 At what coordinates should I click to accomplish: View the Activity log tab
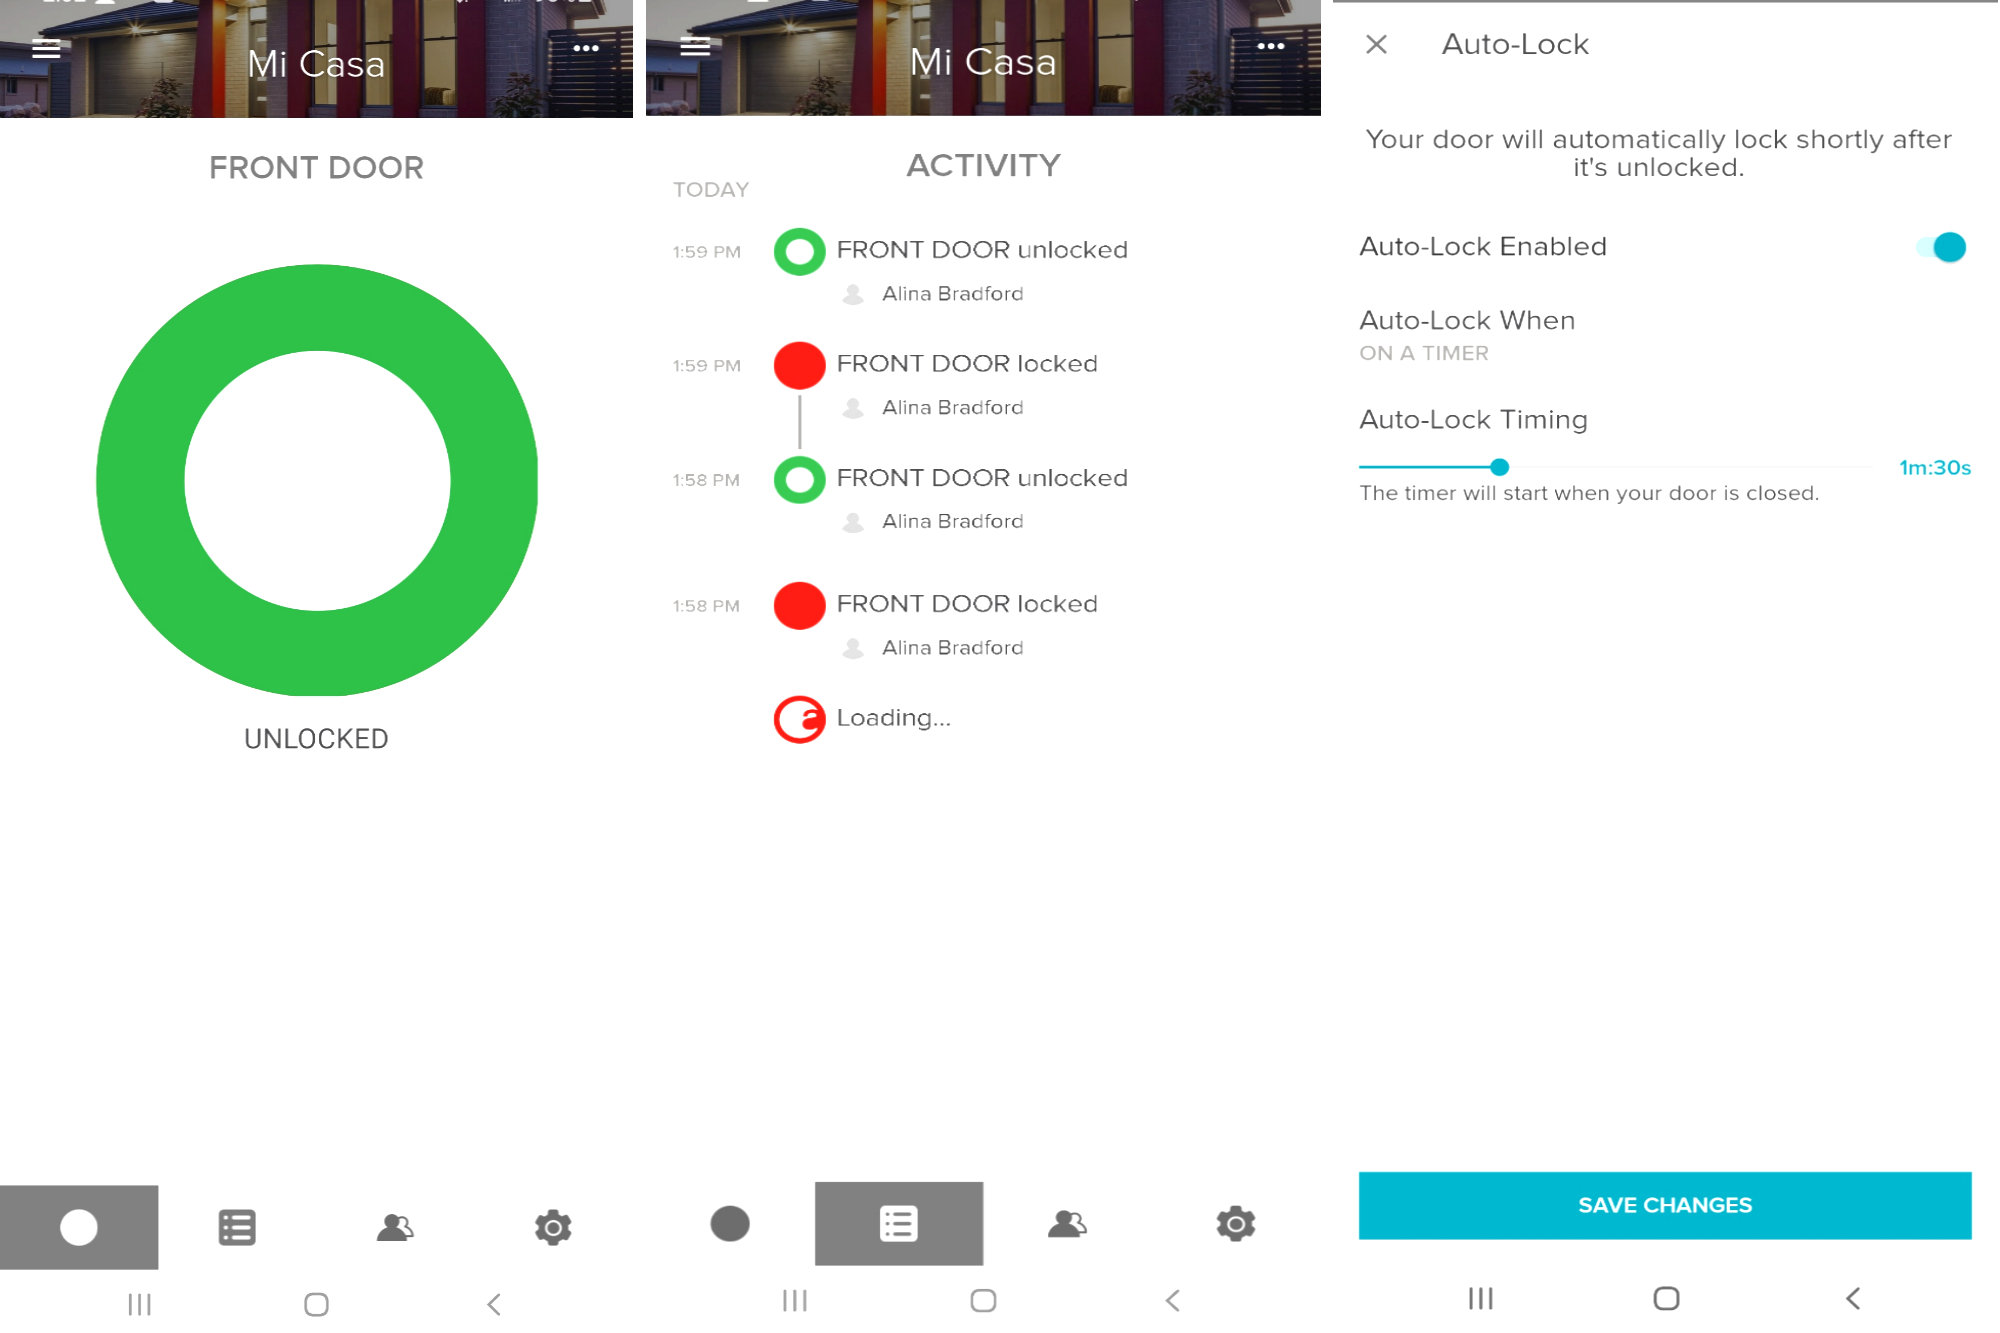898,1223
